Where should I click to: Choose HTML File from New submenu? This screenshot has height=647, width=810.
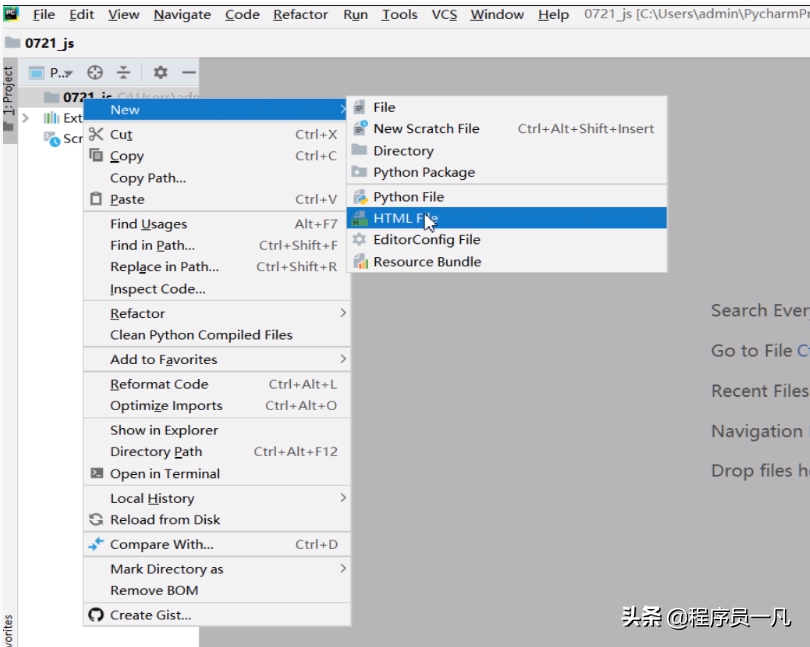[x=507, y=218]
